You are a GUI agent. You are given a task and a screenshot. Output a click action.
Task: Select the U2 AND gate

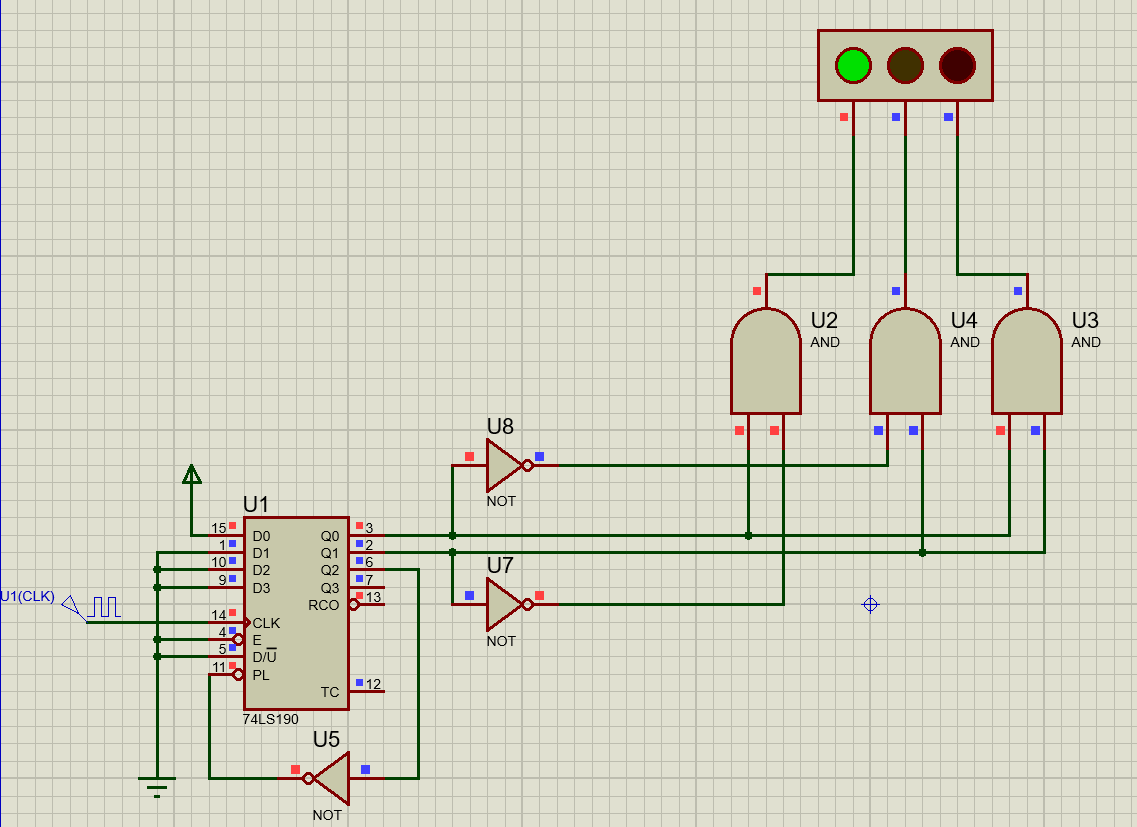click(x=766, y=362)
